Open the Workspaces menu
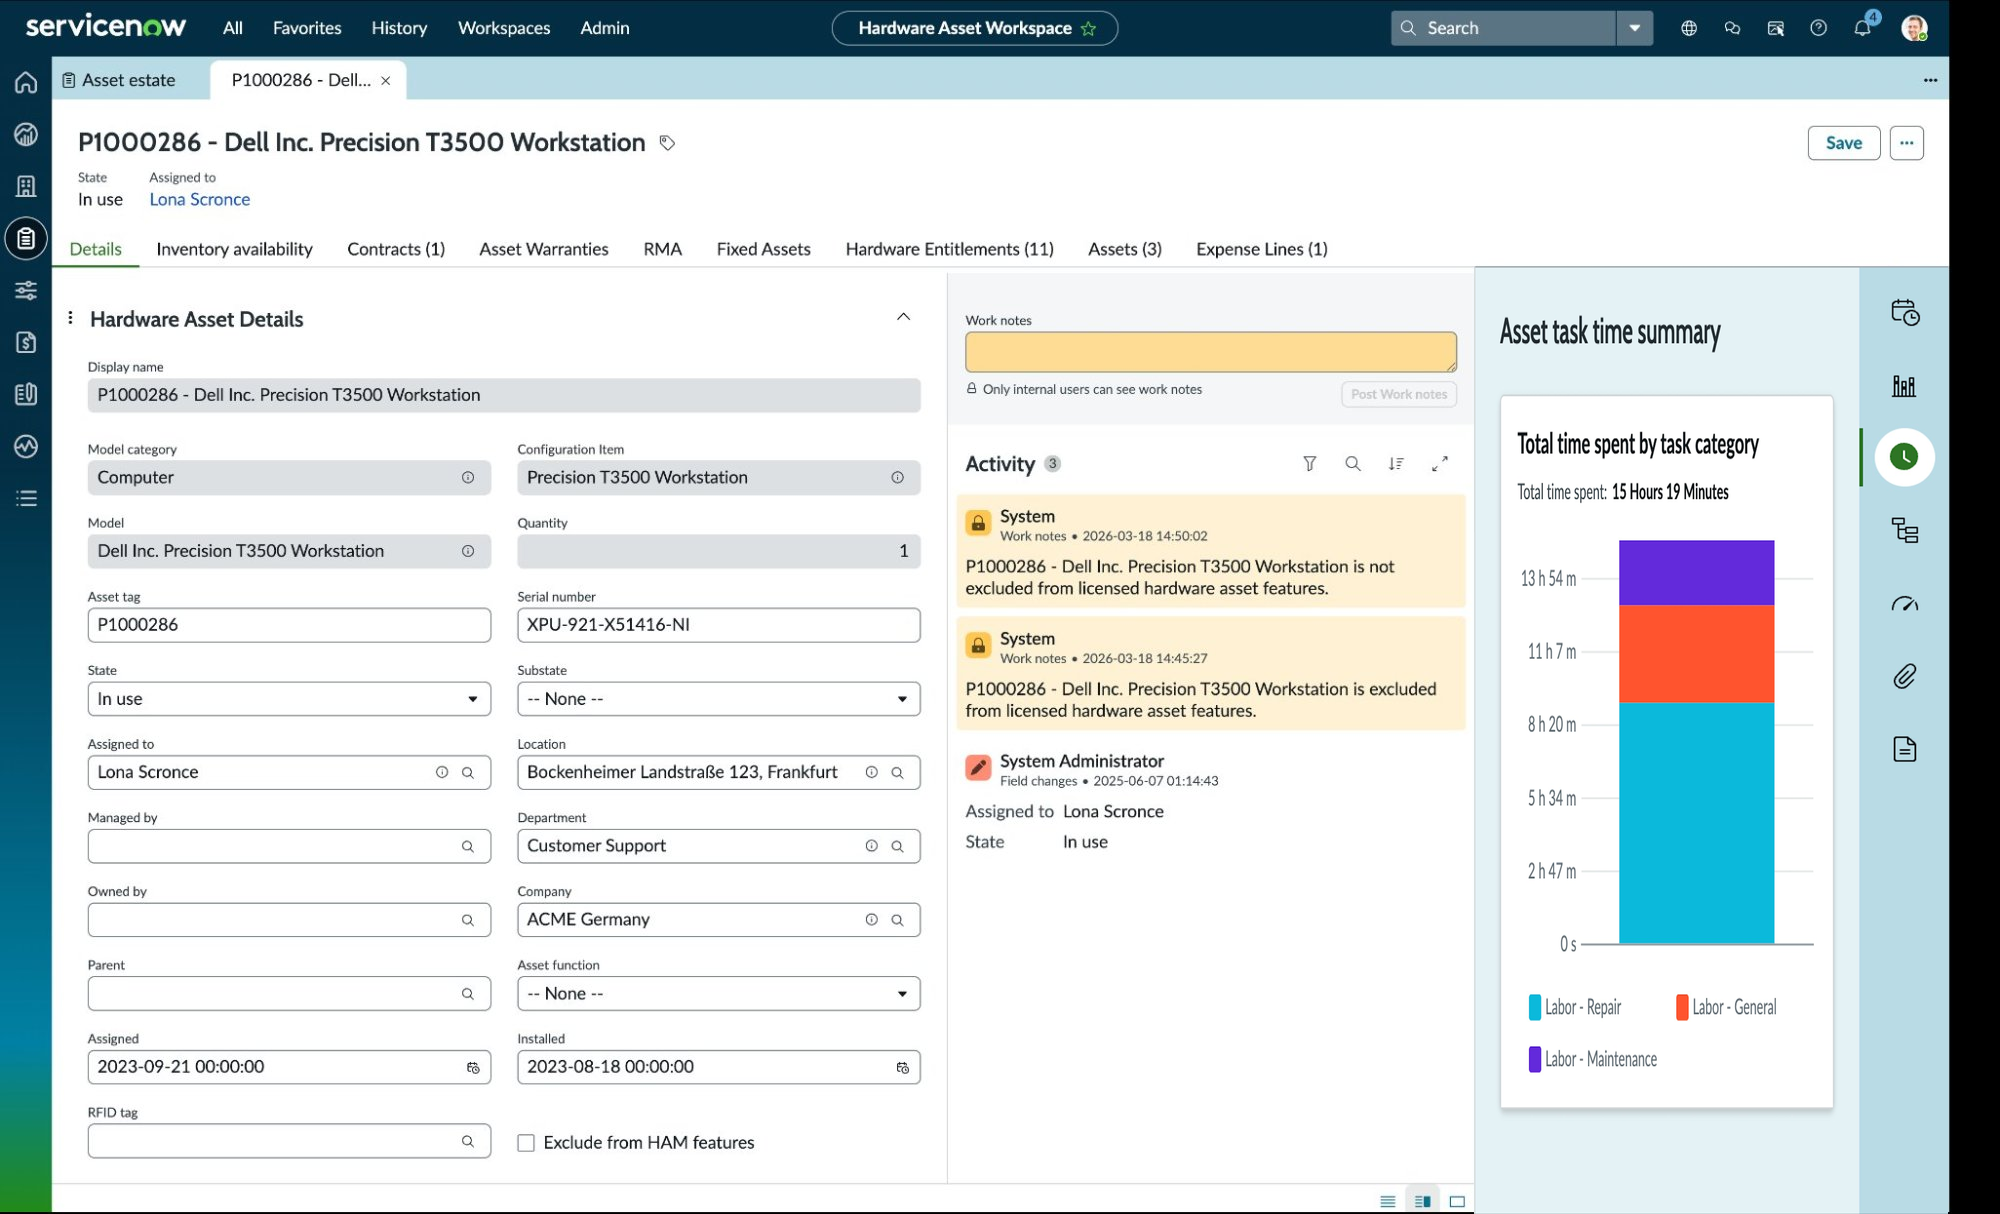Image resolution: width=2000 pixels, height=1214 pixels. coord(504,28)
